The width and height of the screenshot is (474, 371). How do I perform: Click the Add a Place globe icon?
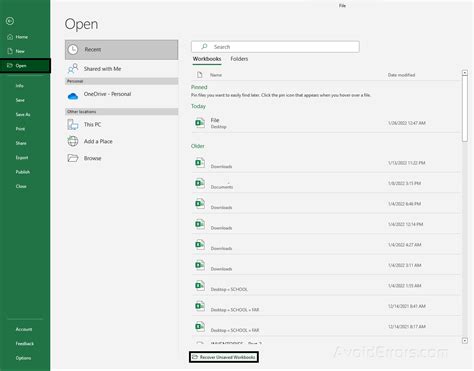tap(73, 141)
